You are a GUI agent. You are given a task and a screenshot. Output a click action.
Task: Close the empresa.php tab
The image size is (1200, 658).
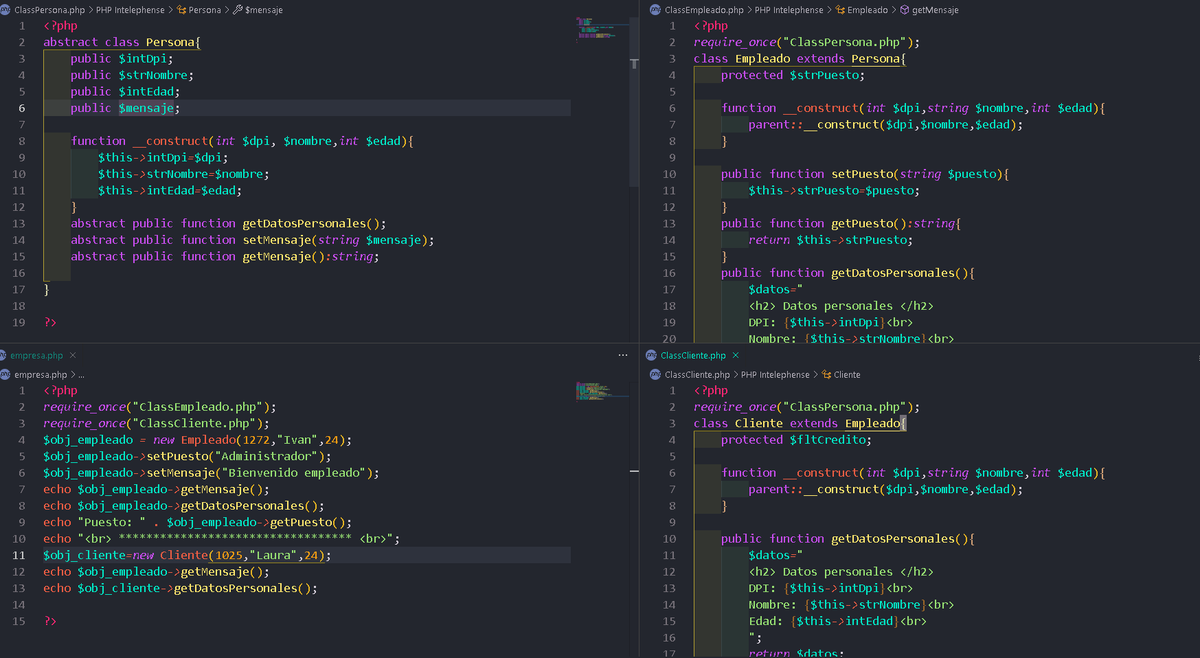coord(73,355)
